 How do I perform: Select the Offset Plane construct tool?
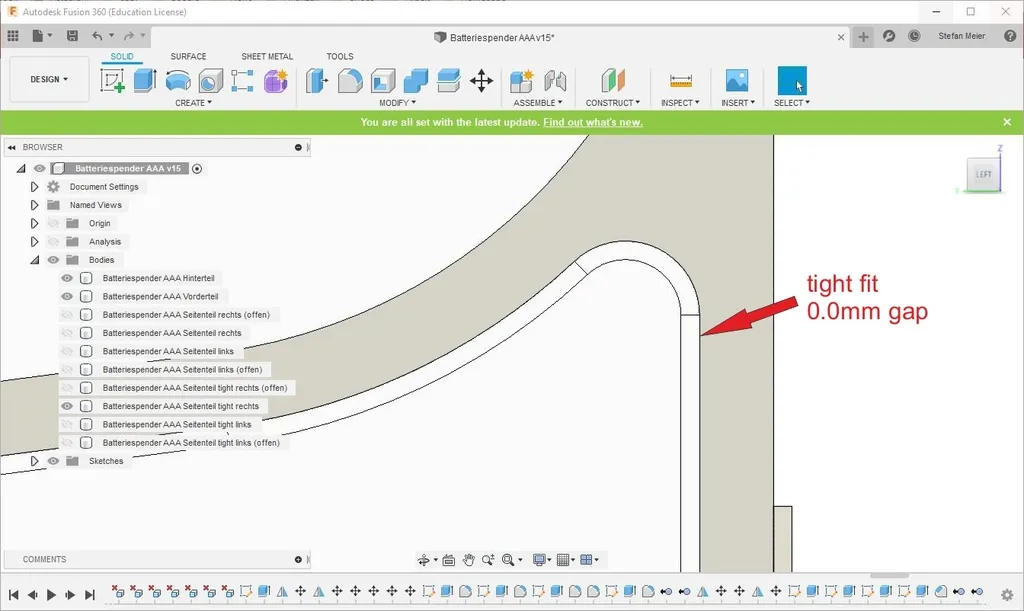(613, 81)
